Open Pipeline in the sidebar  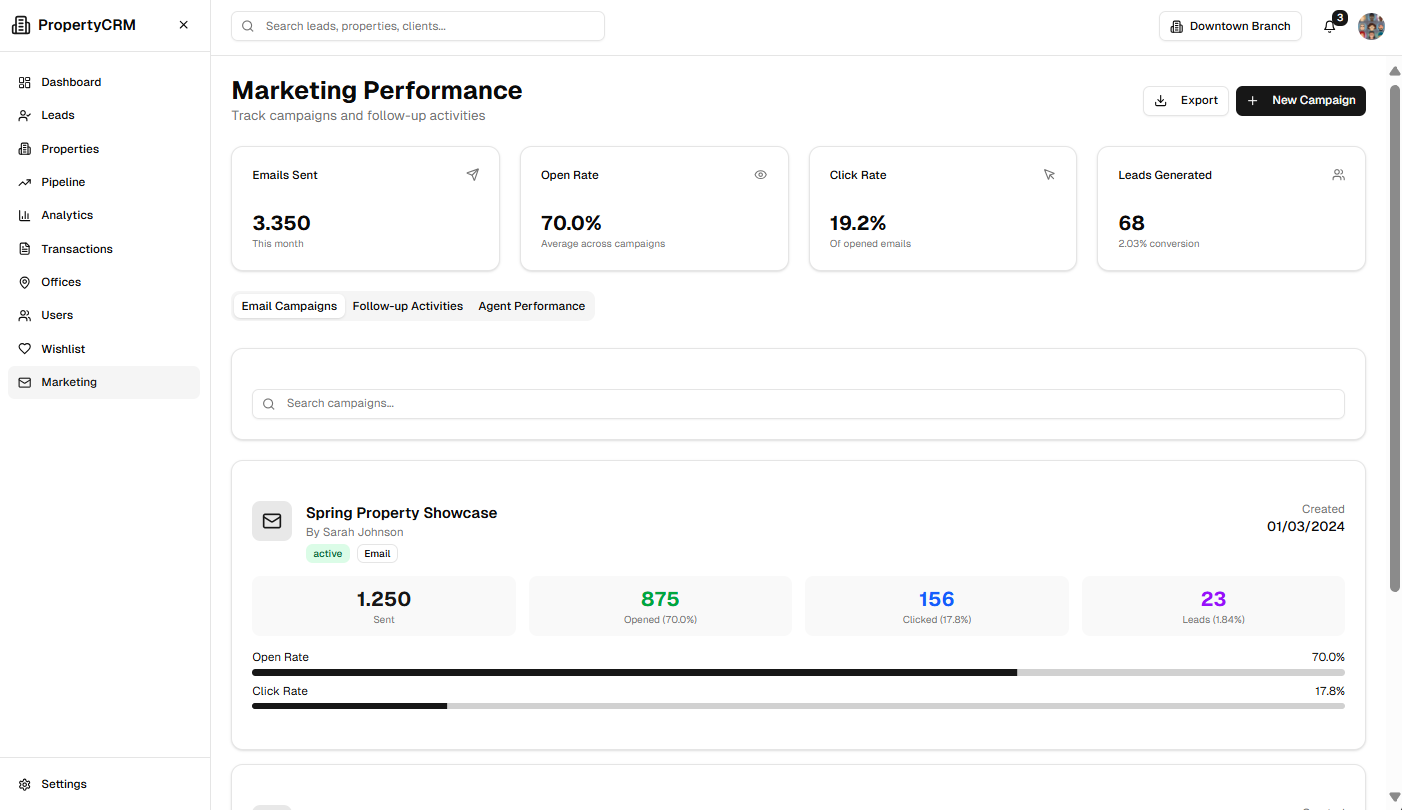[x=63, y=182]
